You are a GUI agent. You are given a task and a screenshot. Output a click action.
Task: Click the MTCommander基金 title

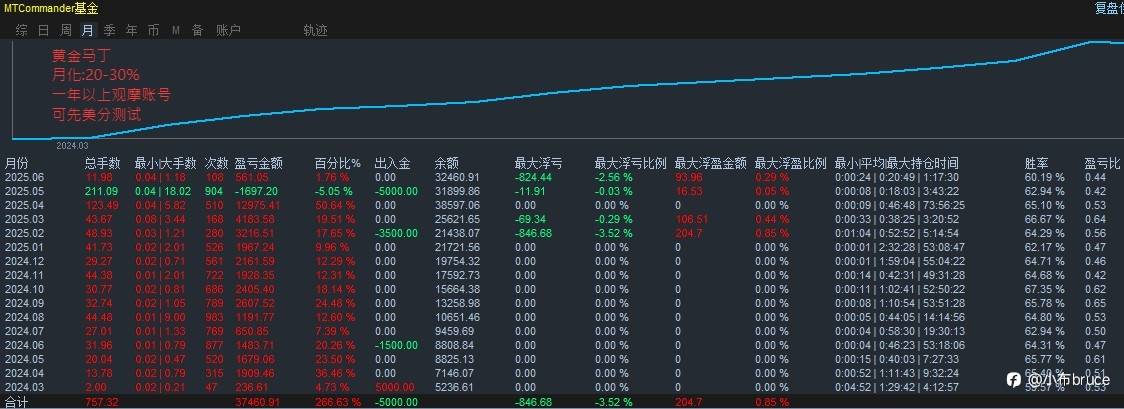click(52, 8)
